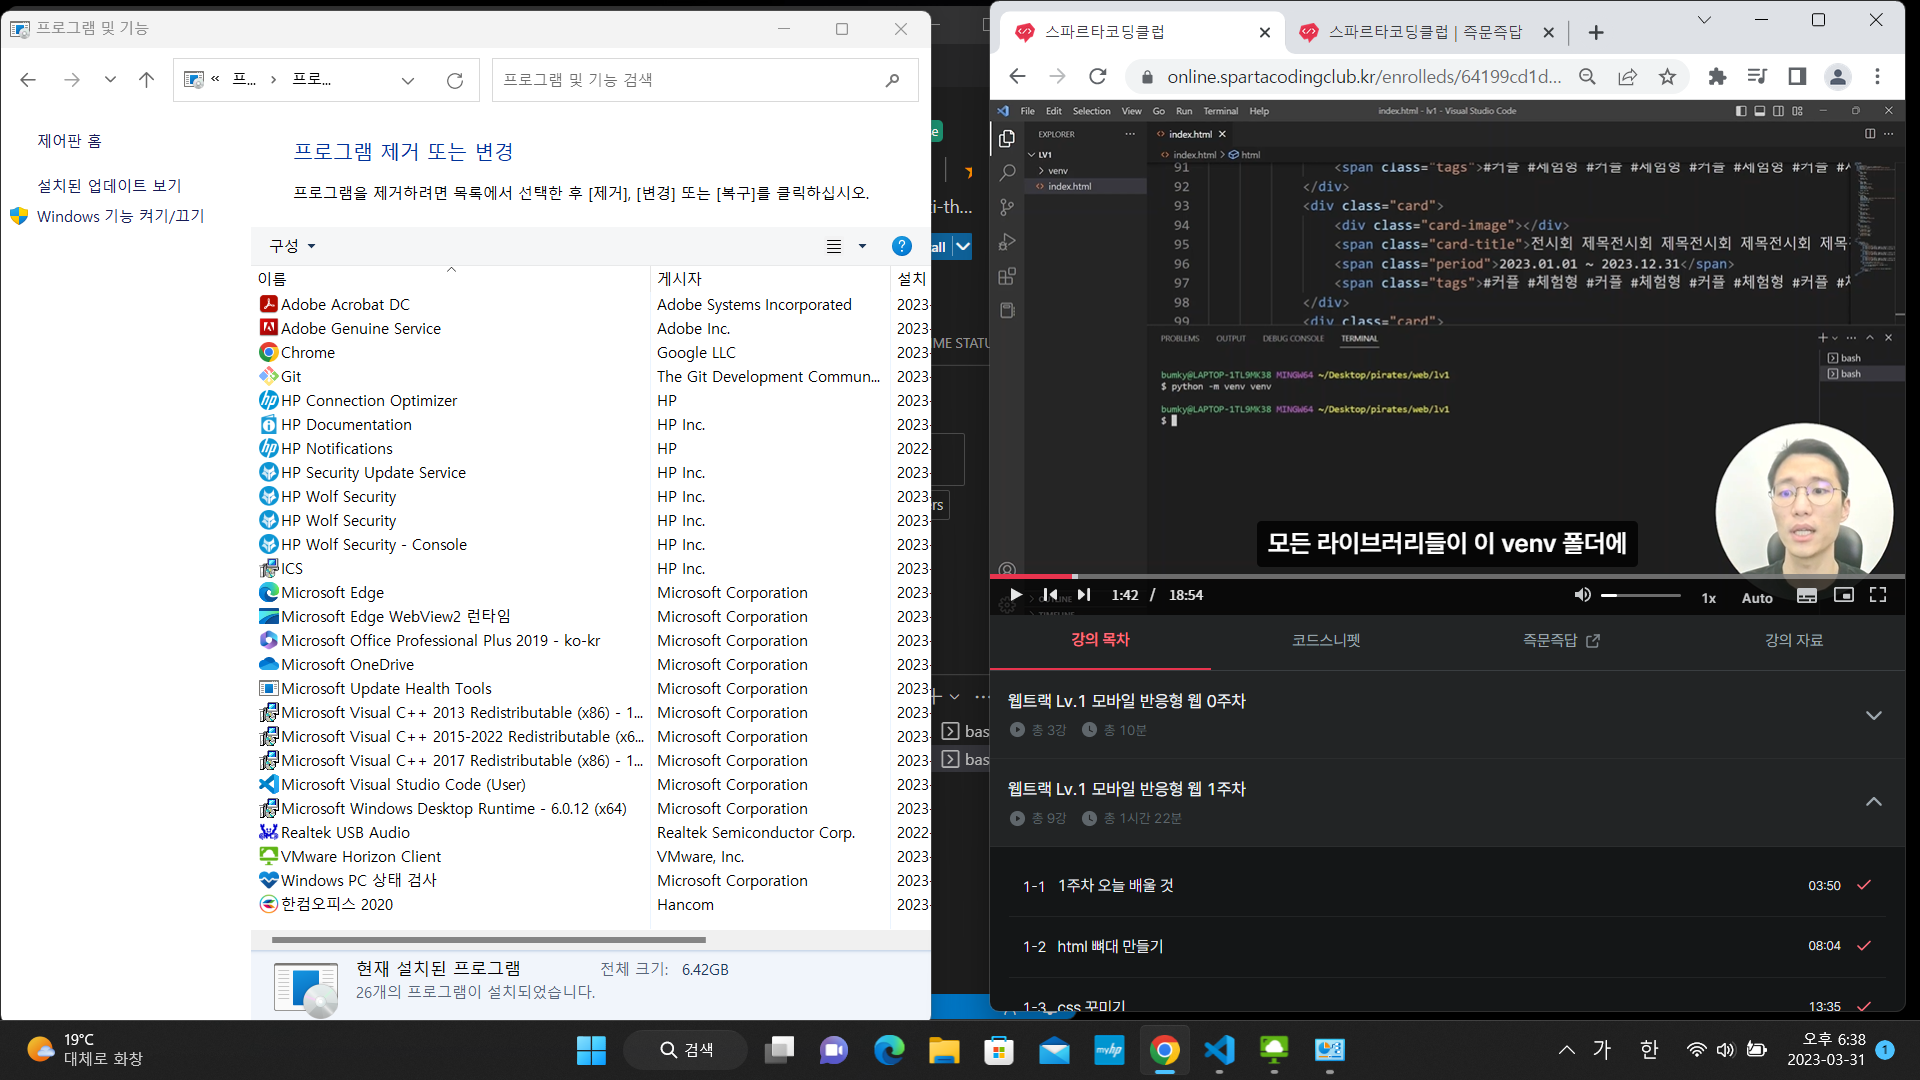The image size is (1920, 1080).
Task: Open Chrome extensions puzzle icon
Action: point(1717,77)
